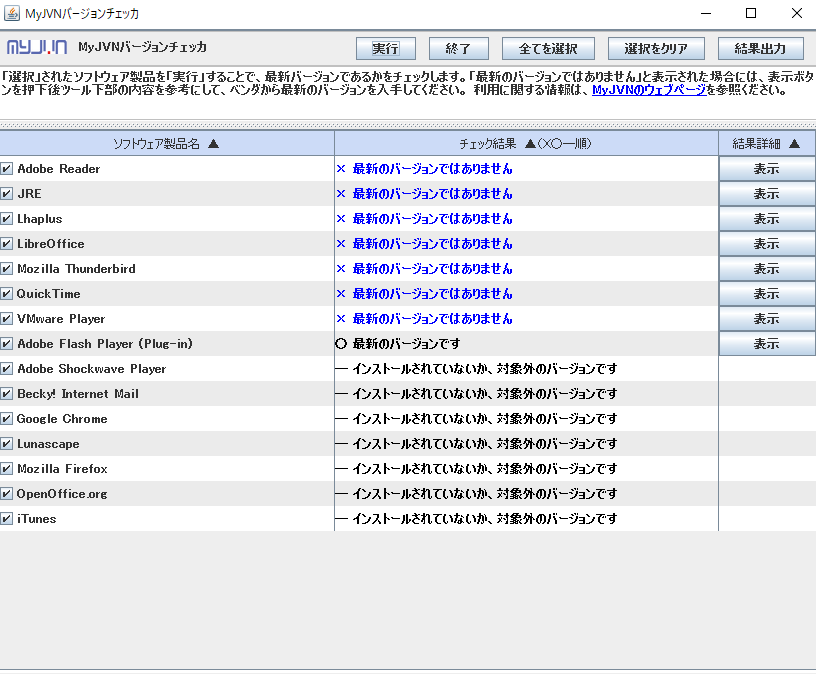Toggle the Google Chrome checkbox
Image resolution: width=816 pixels, height=674 pixels.
(7, 418)
